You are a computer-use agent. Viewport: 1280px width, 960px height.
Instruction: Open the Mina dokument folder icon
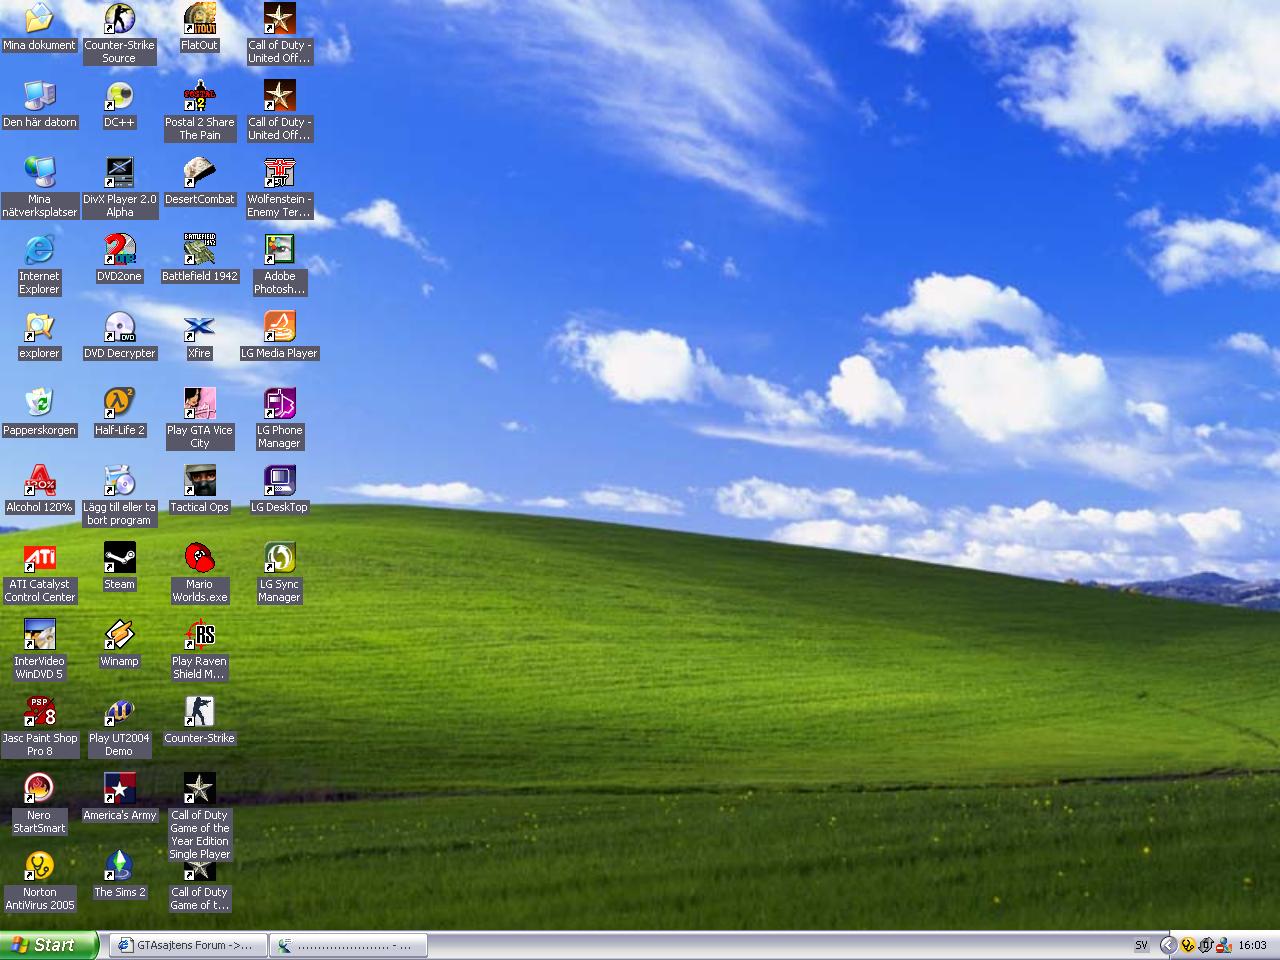(39, 18)
